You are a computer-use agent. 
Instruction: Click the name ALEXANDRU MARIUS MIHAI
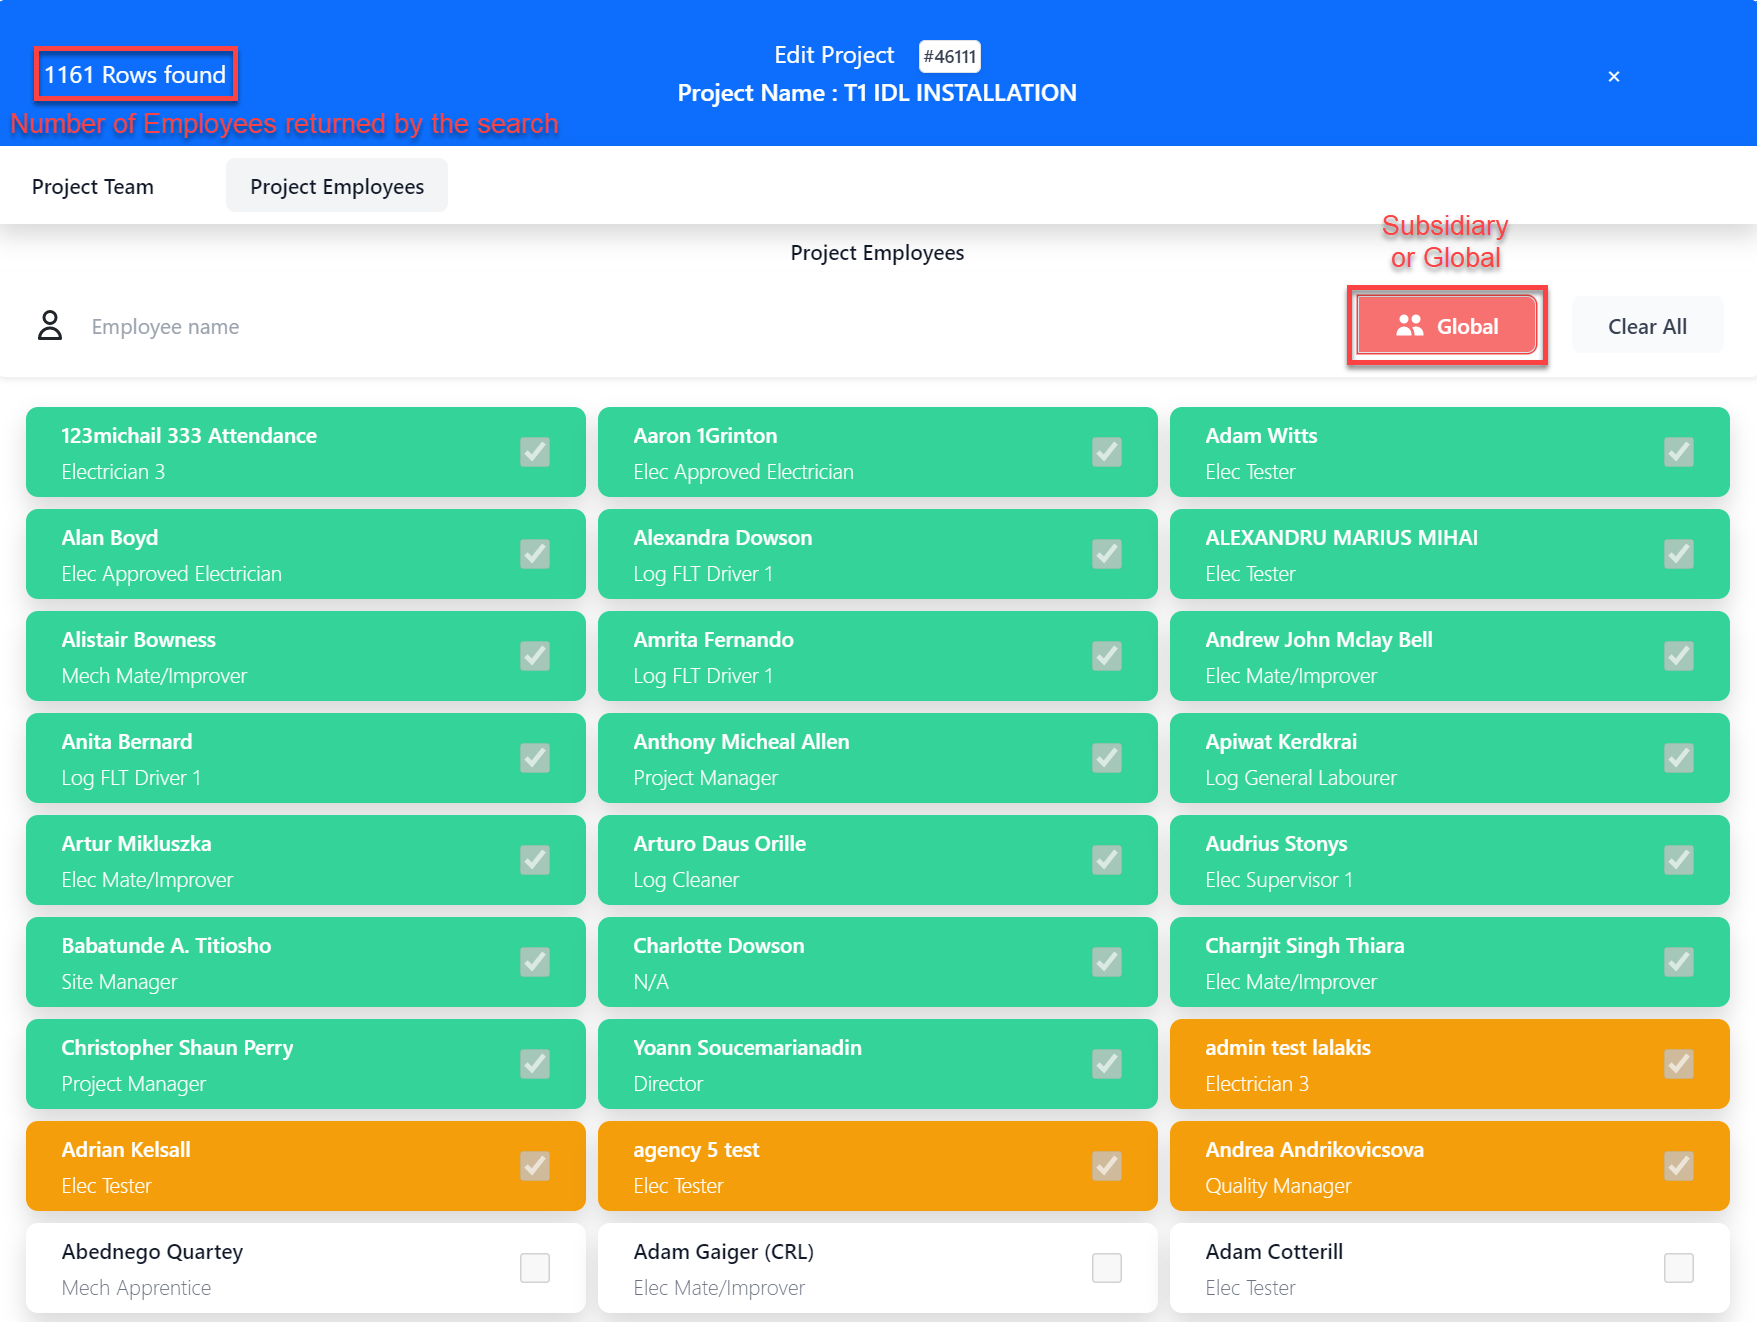(1341, 538)
